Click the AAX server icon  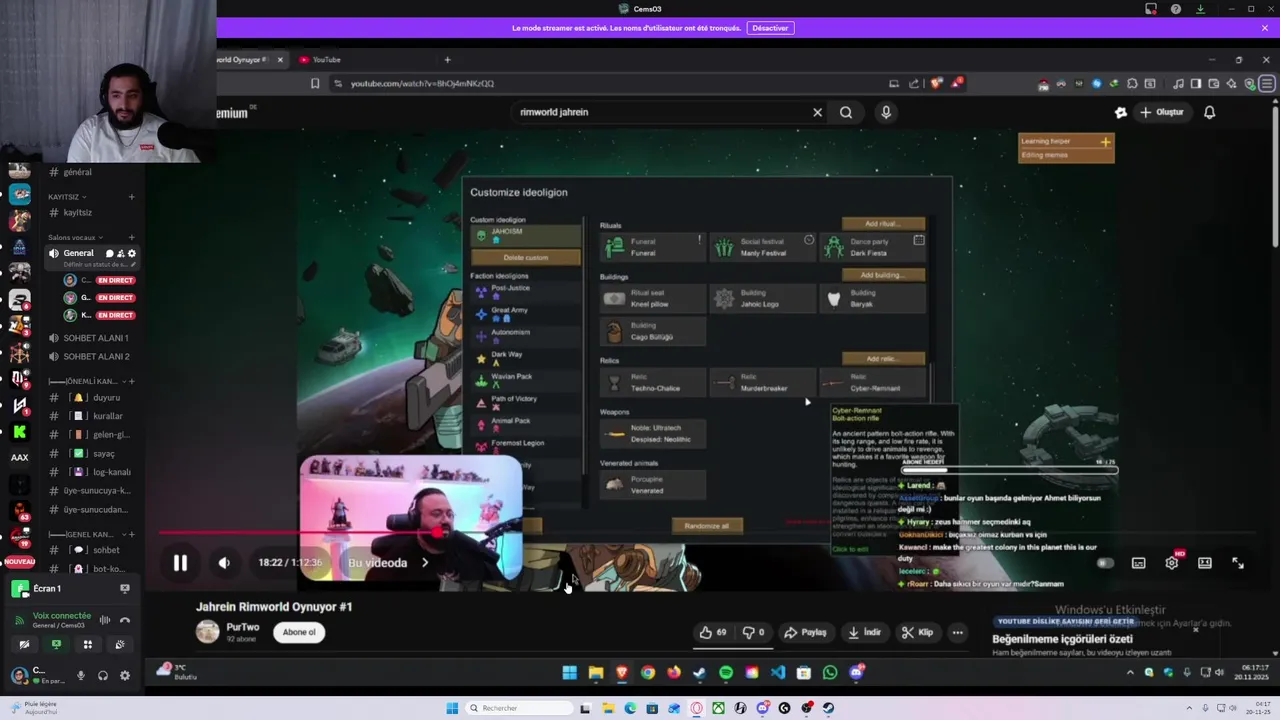point(19,457)
